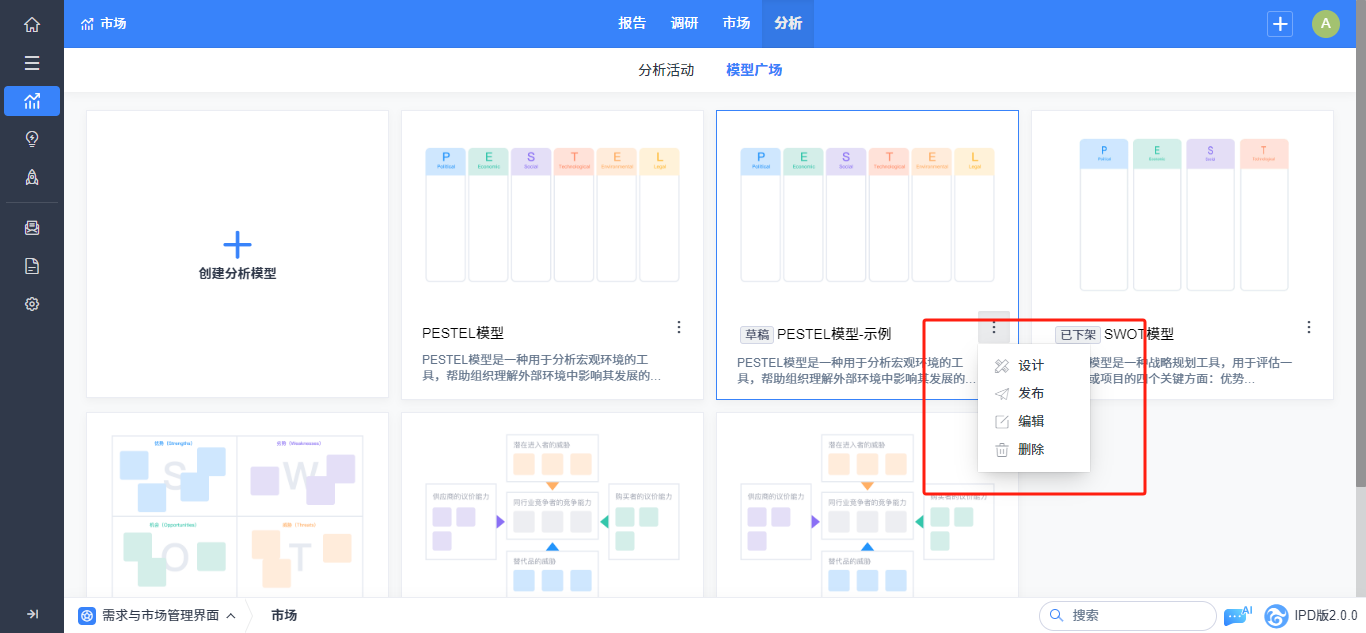Screen dimensions: 1366x633
Task: Expand the 需求与市场管理界面 workspace switcher
Action: point(160,616)
